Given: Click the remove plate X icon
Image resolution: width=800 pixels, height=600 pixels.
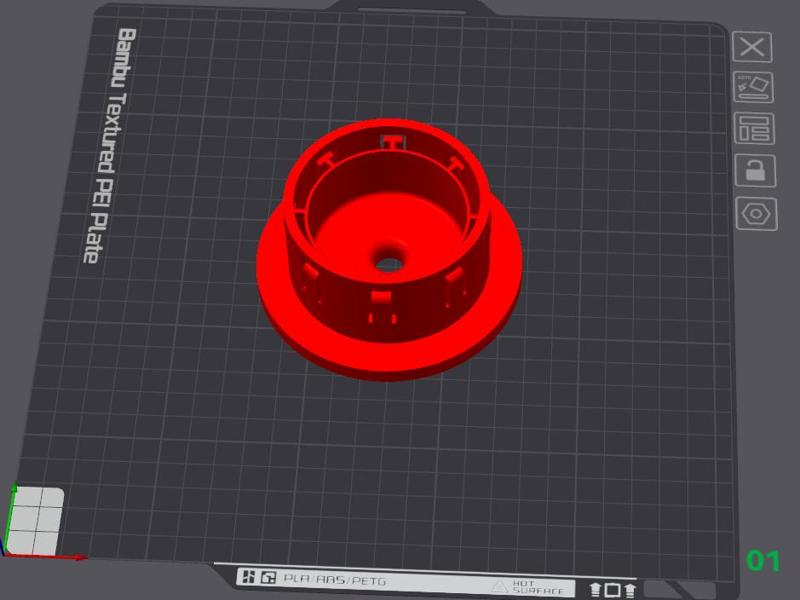Looking at the screenshot, I should [x=752, y=47].
